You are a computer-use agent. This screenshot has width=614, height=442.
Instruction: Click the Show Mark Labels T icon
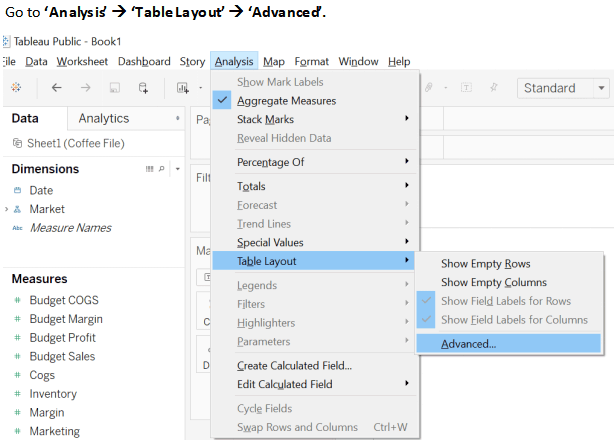point(466,87)
